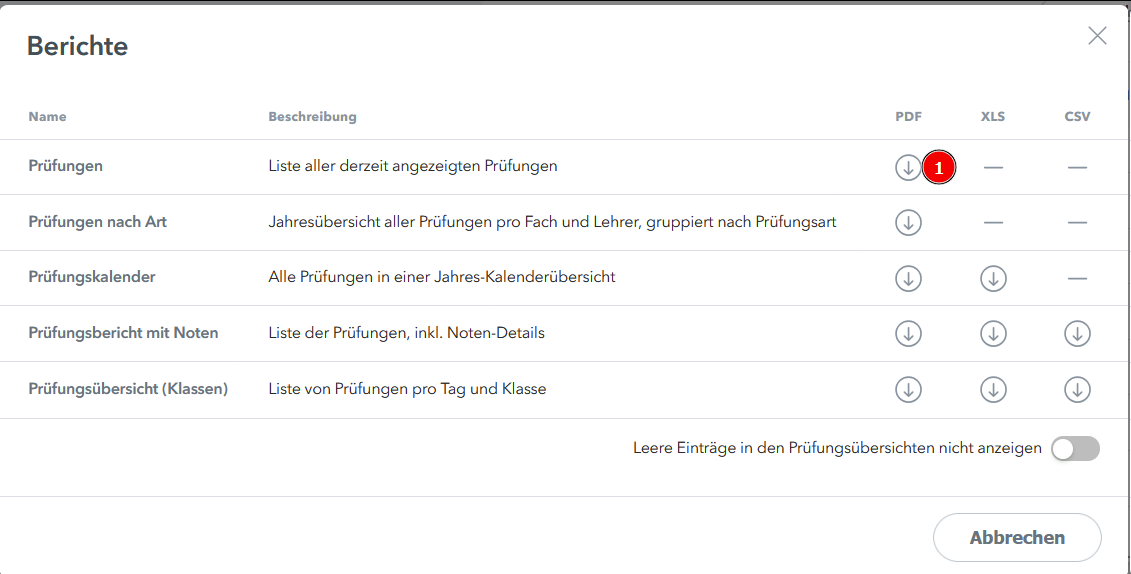This screenshot has width=1131, height=574.
Task: Download Prüfungen report as PDF
Action: 908,167
